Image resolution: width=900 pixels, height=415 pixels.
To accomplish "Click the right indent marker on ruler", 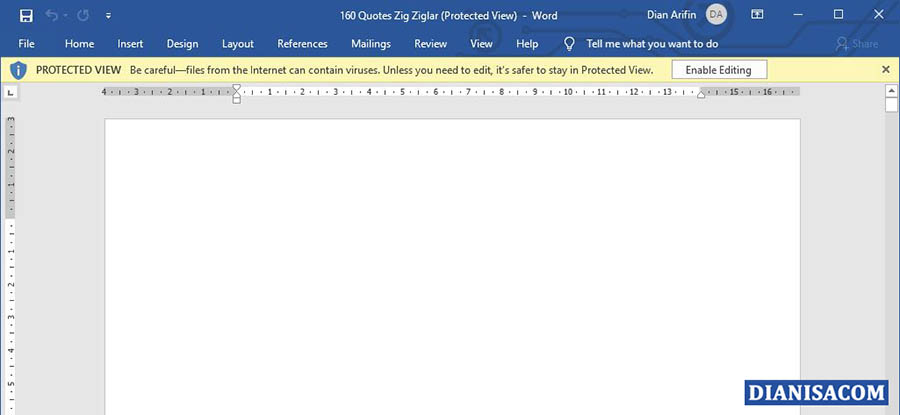I will 701,95.
